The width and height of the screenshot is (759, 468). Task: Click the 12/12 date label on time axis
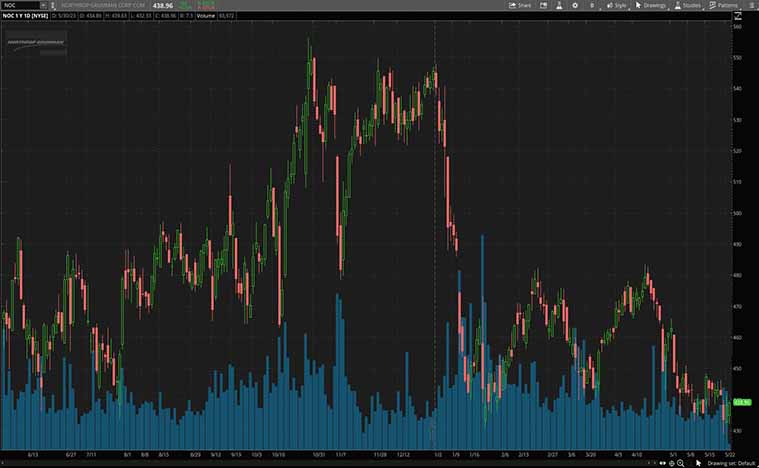tap(403, 455)
